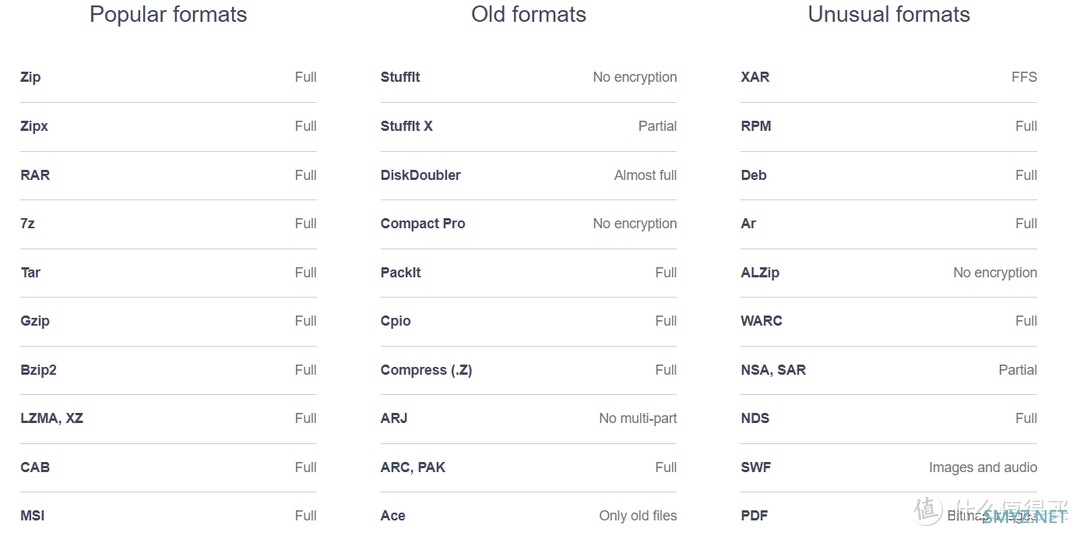Viewport: 1080px width, 536px height.
Task: Select the Gzip format row
Action: tap(168, 321)
